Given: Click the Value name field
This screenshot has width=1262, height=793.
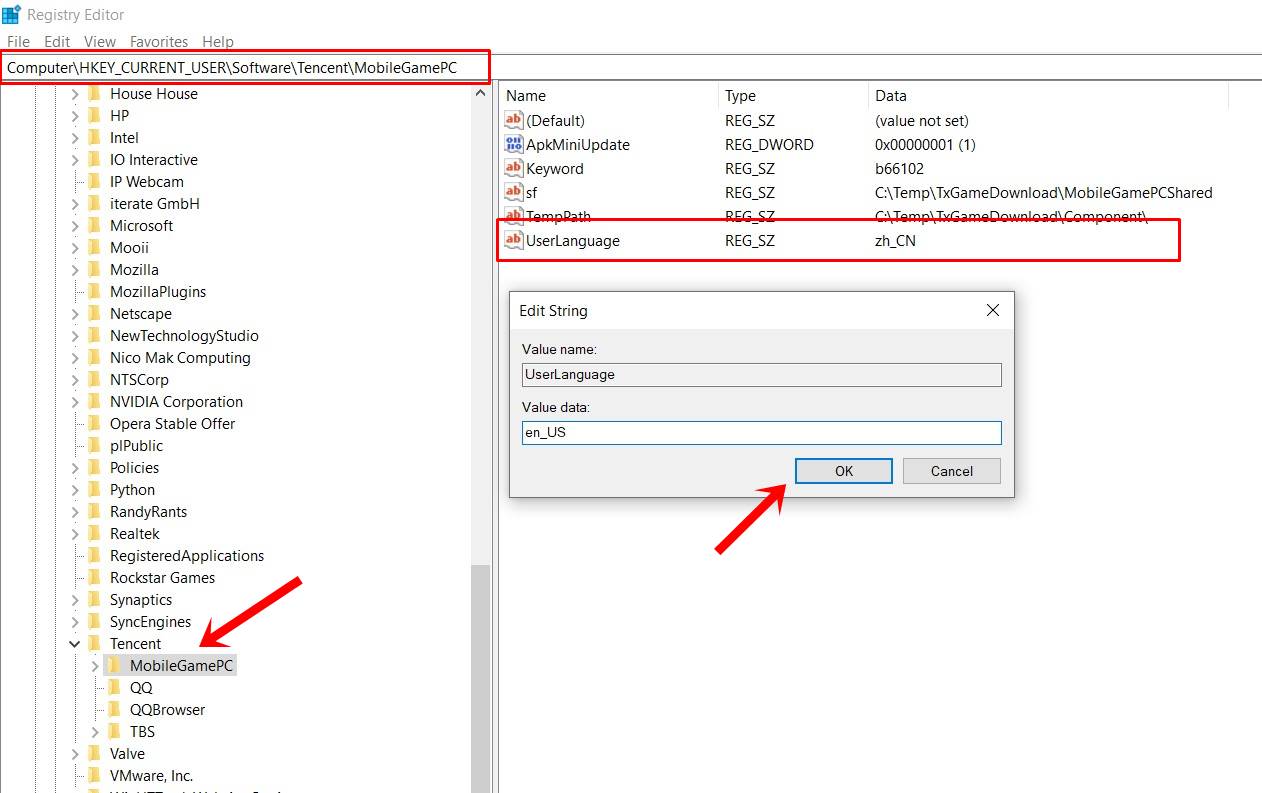Looking at the screenshot, I should click(x=761, y=375).
